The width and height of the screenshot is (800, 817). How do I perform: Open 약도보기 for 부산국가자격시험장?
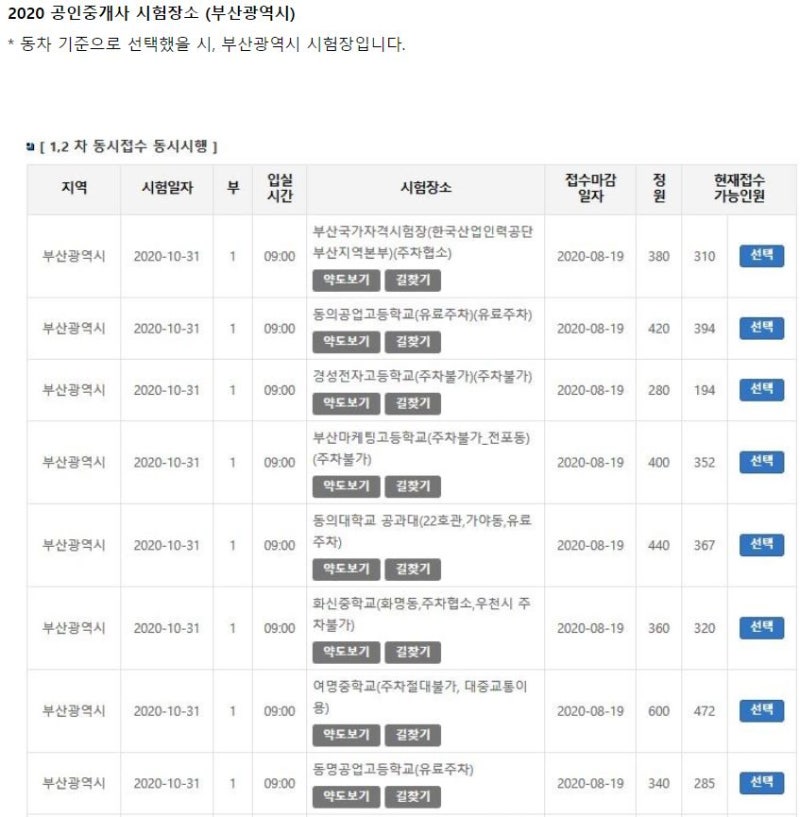pos(346,280)
